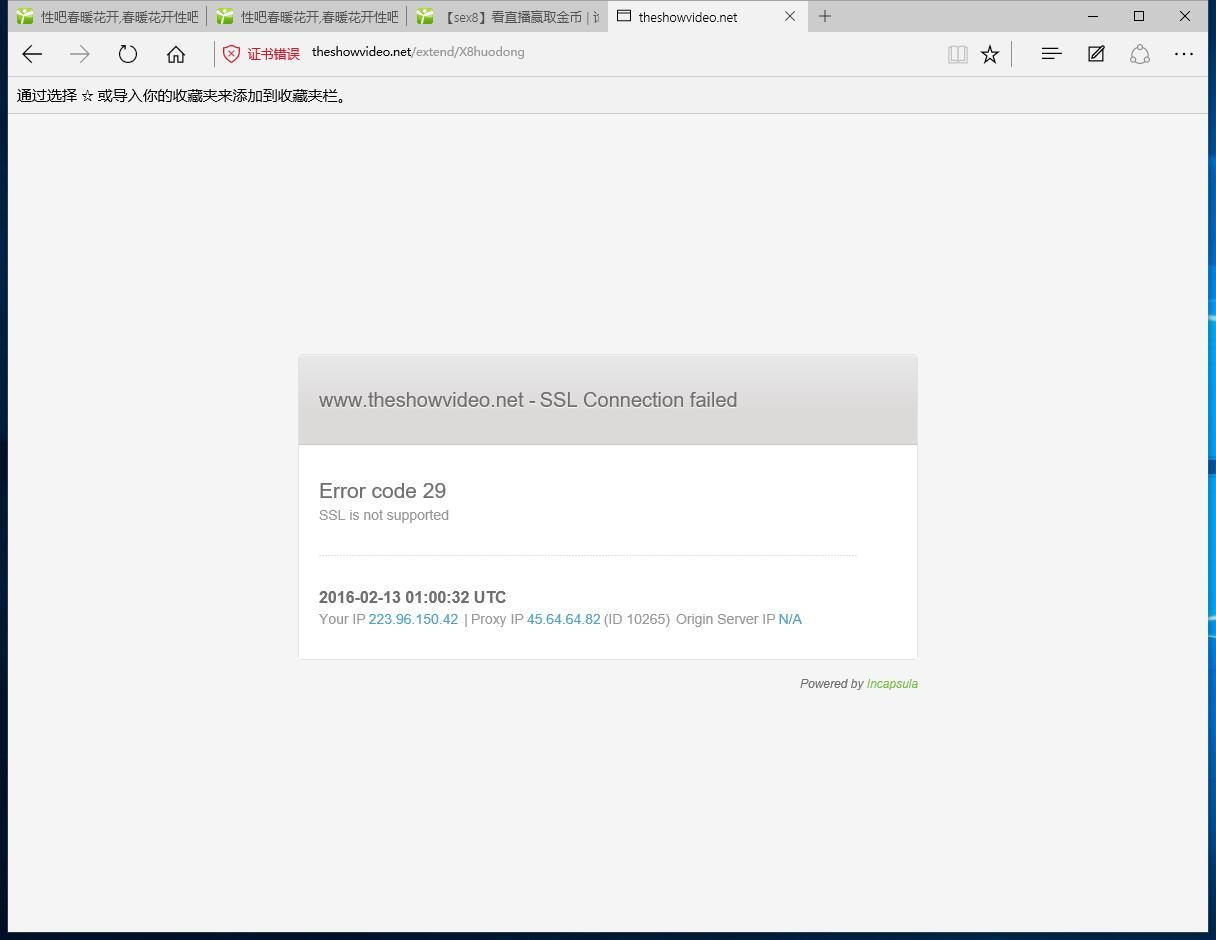Click the 证书错误 warning text
The height and width of the screenshot is (940, 1216).
274,54
